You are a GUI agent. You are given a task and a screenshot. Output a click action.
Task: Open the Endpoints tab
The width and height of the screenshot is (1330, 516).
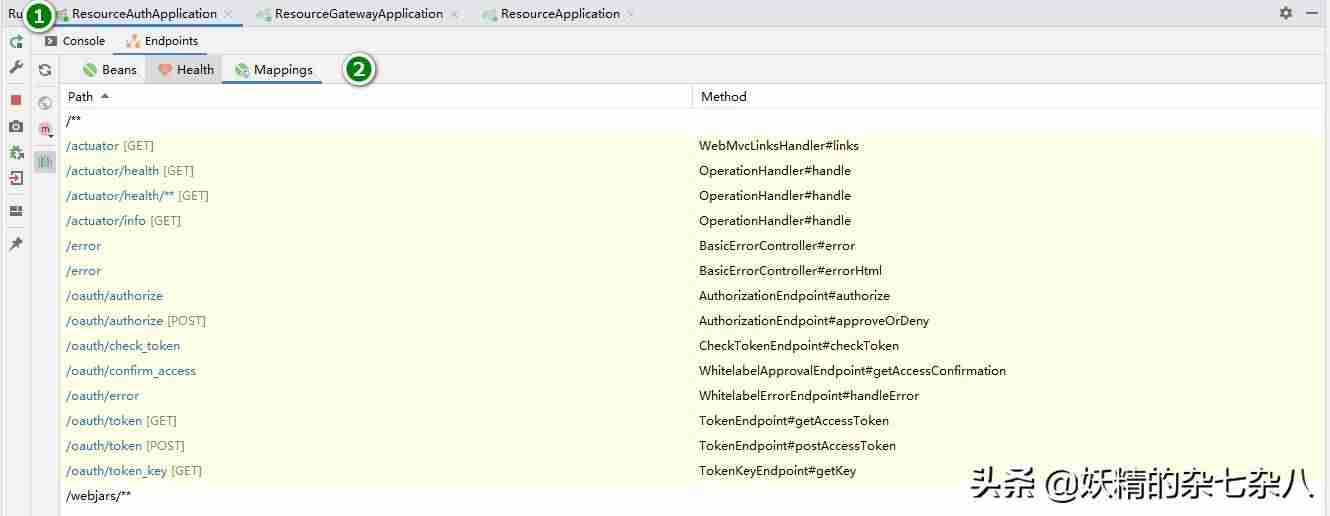tap(162, 41)
